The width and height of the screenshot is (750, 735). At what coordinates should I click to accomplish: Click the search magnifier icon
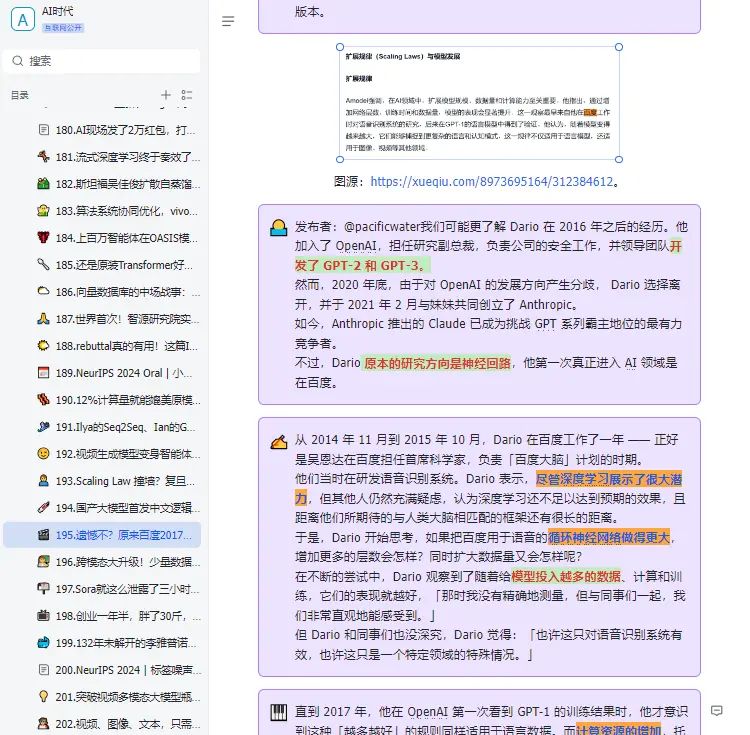pyautogui.click(x=18, y=61)
